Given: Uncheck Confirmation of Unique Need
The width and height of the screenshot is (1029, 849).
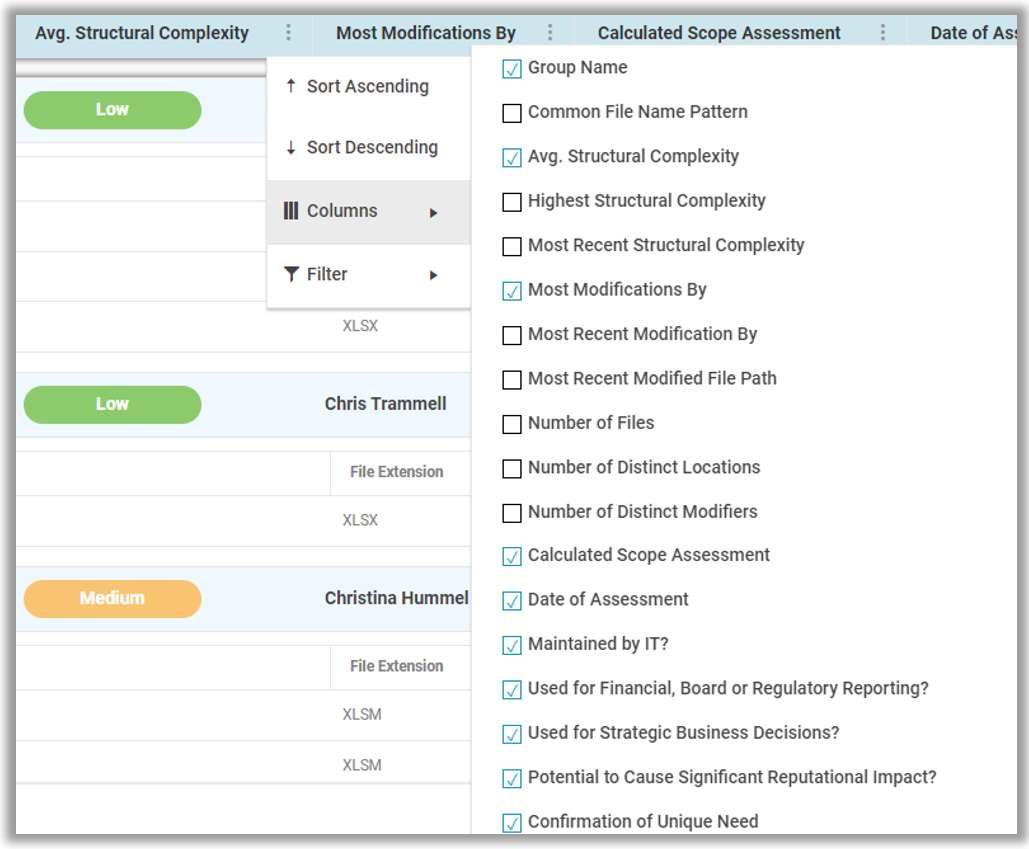Looking at the screenshot, I should click(512, 822).
